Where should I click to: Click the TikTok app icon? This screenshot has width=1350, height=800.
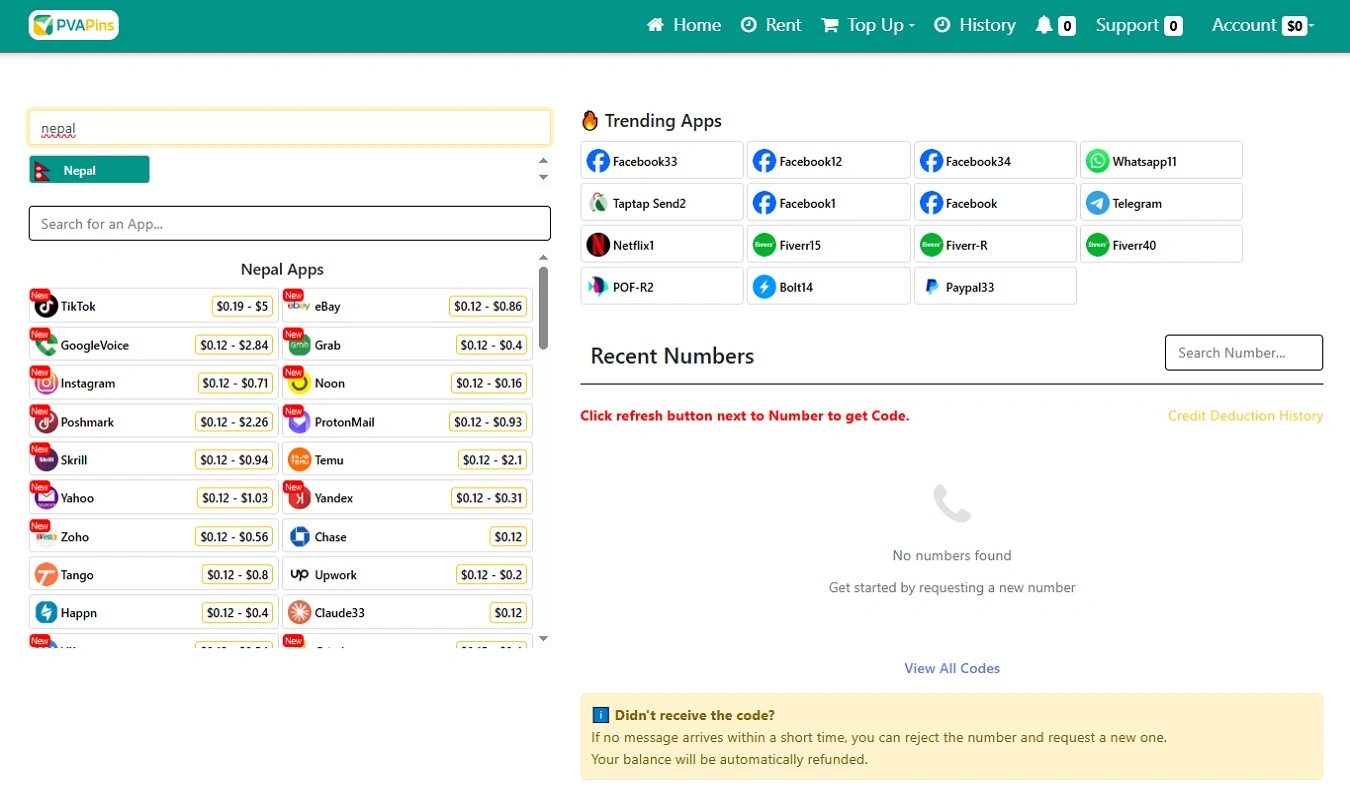click(46, 306)
